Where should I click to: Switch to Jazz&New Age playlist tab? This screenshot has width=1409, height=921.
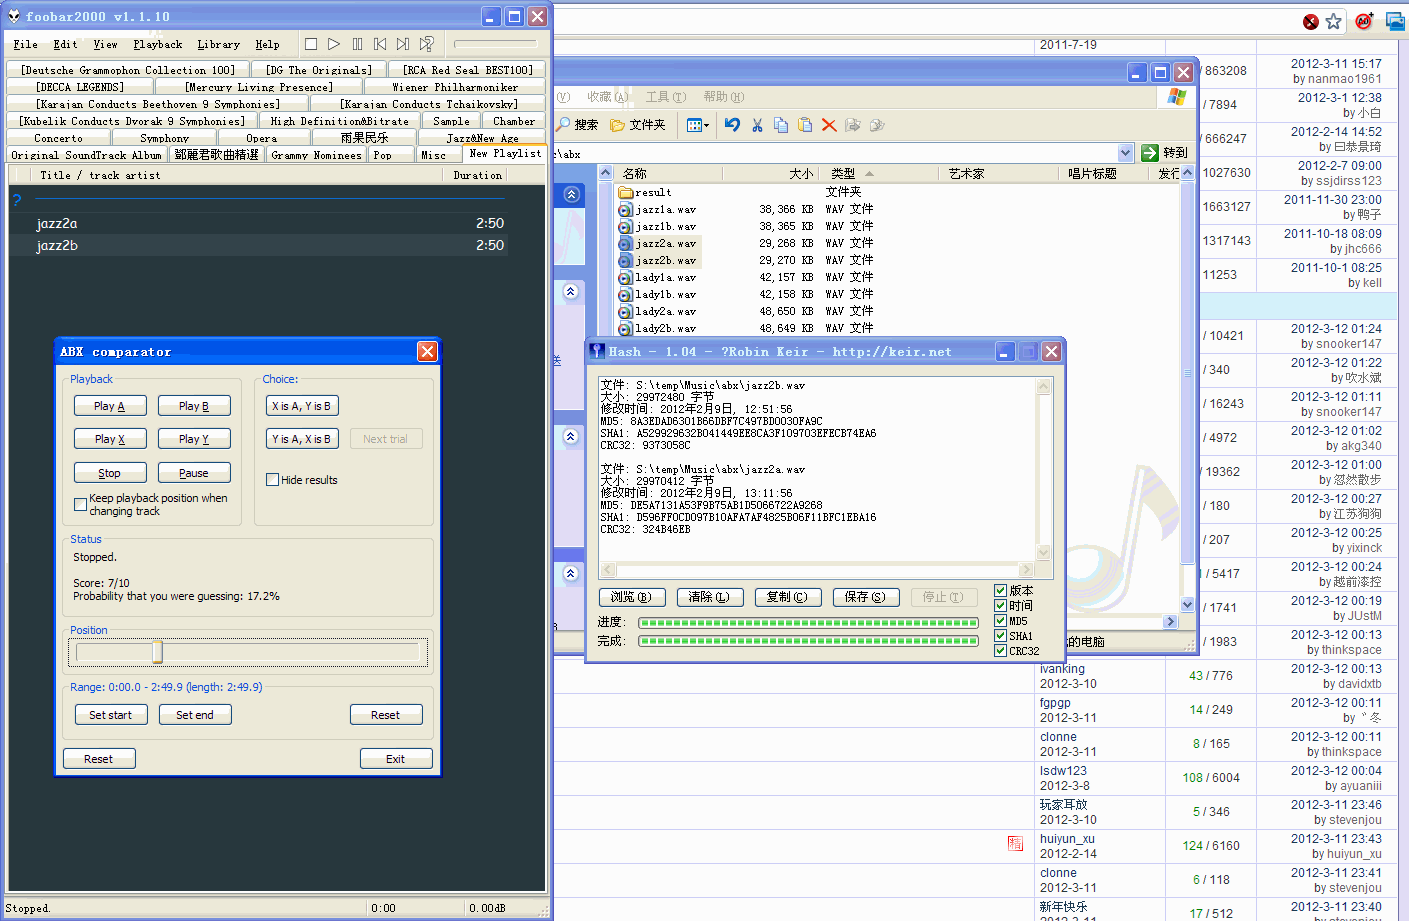[482, 138]
